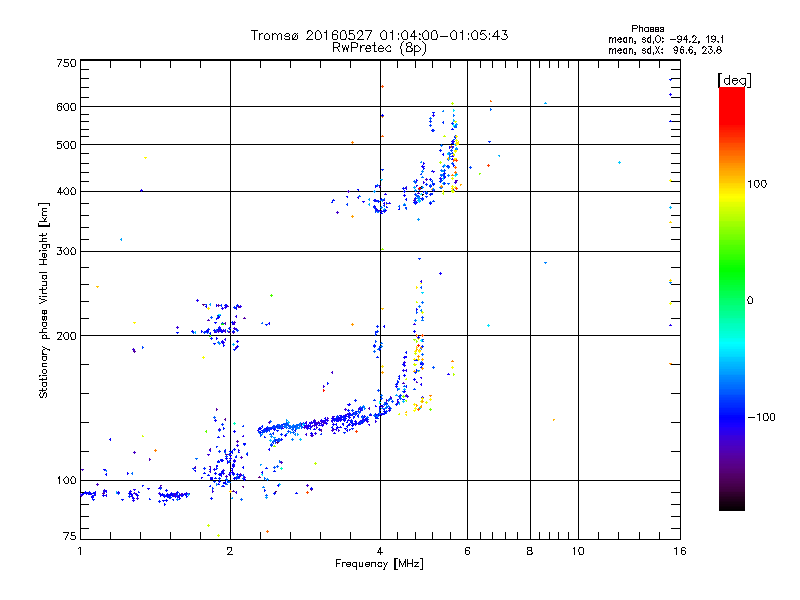Screen dimensions: 800x600
Task: Click y-axis tick label '400'
Action: (66, 192)
